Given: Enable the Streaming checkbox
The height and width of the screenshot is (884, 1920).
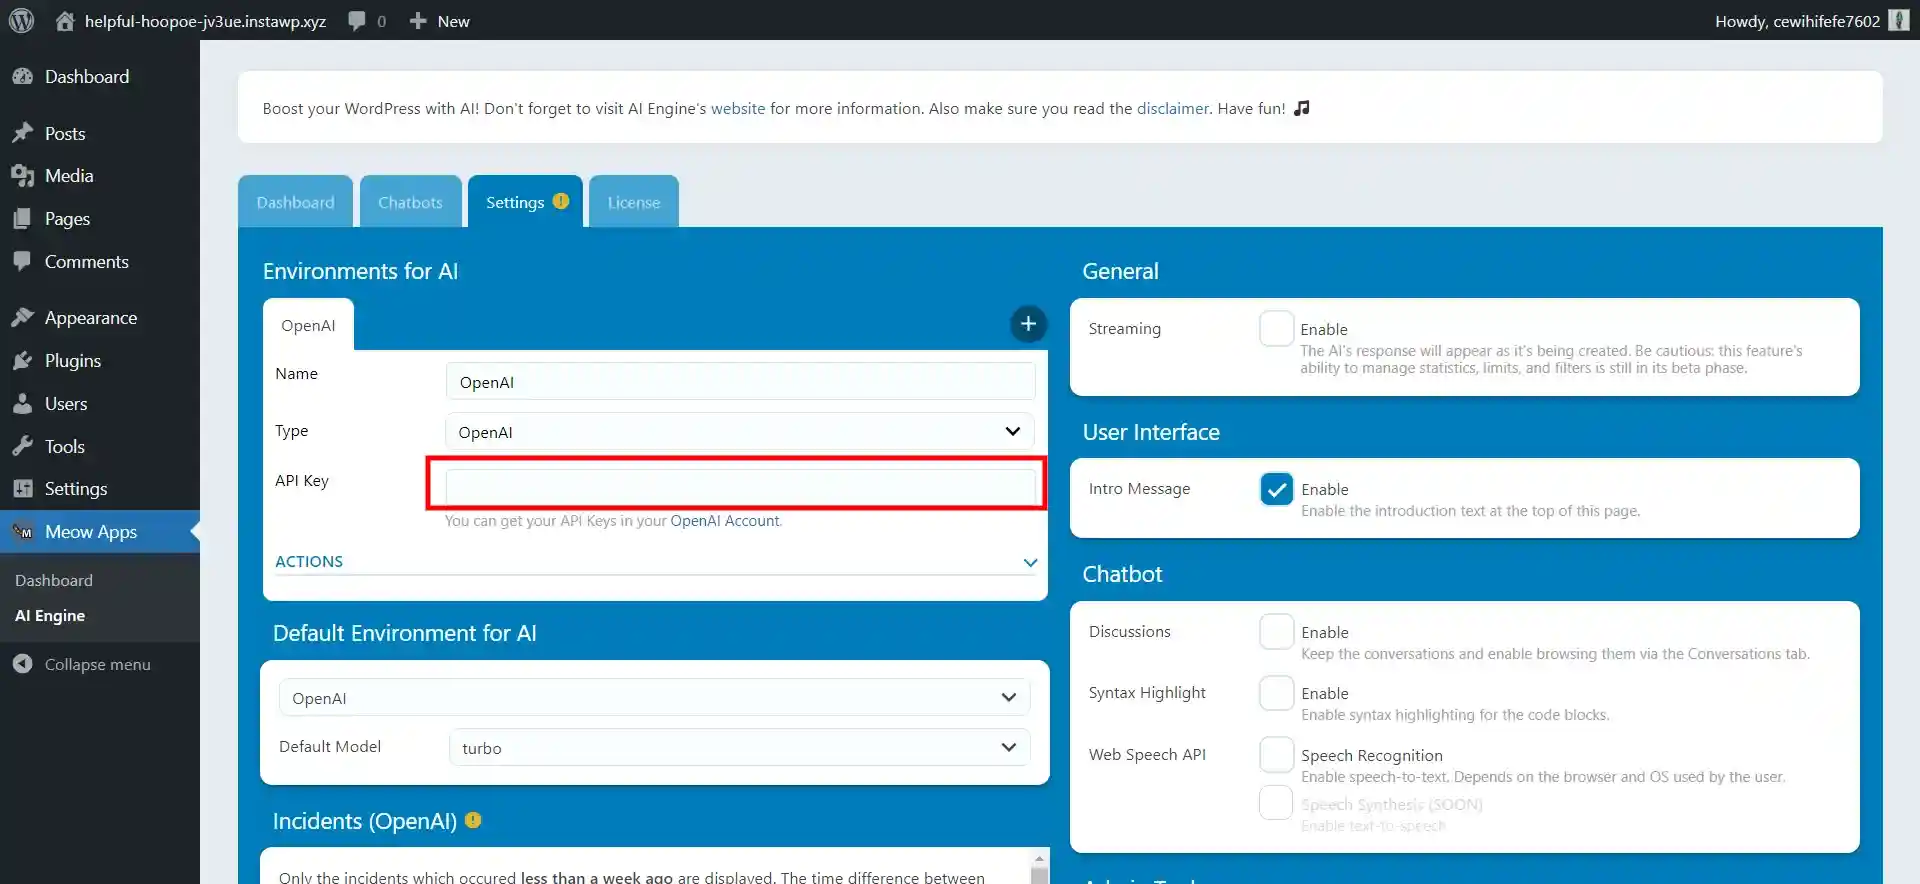Looking at the screenshot, I should tap(1277, 329).
